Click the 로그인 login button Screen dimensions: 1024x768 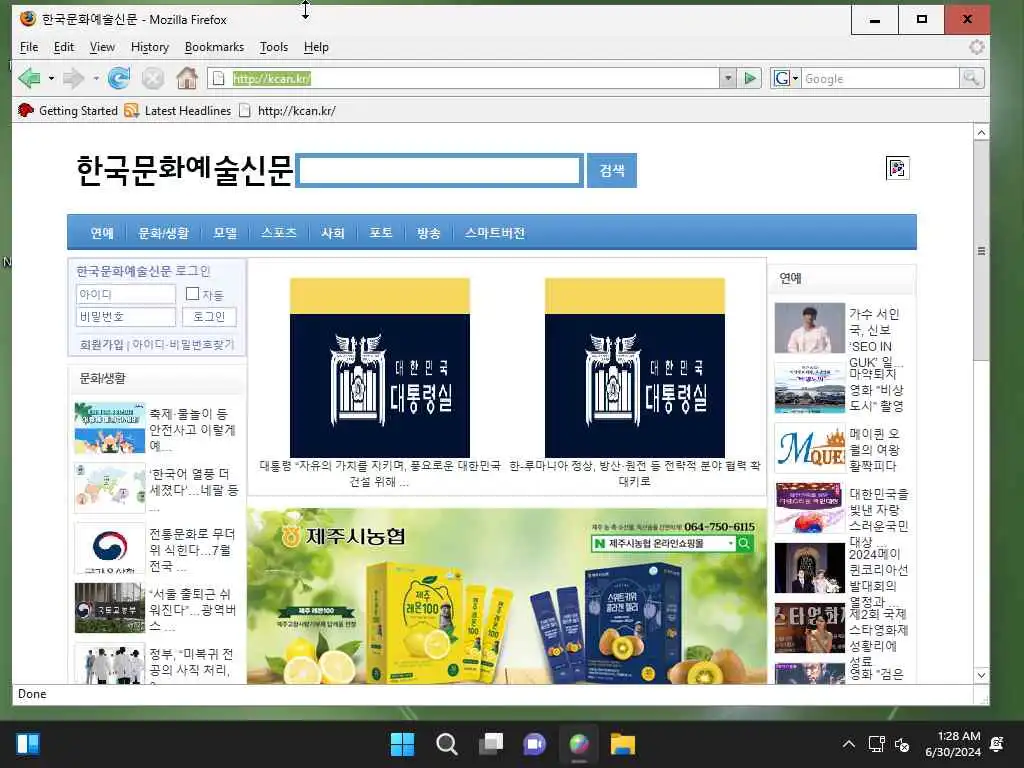[x=209, y=317]
